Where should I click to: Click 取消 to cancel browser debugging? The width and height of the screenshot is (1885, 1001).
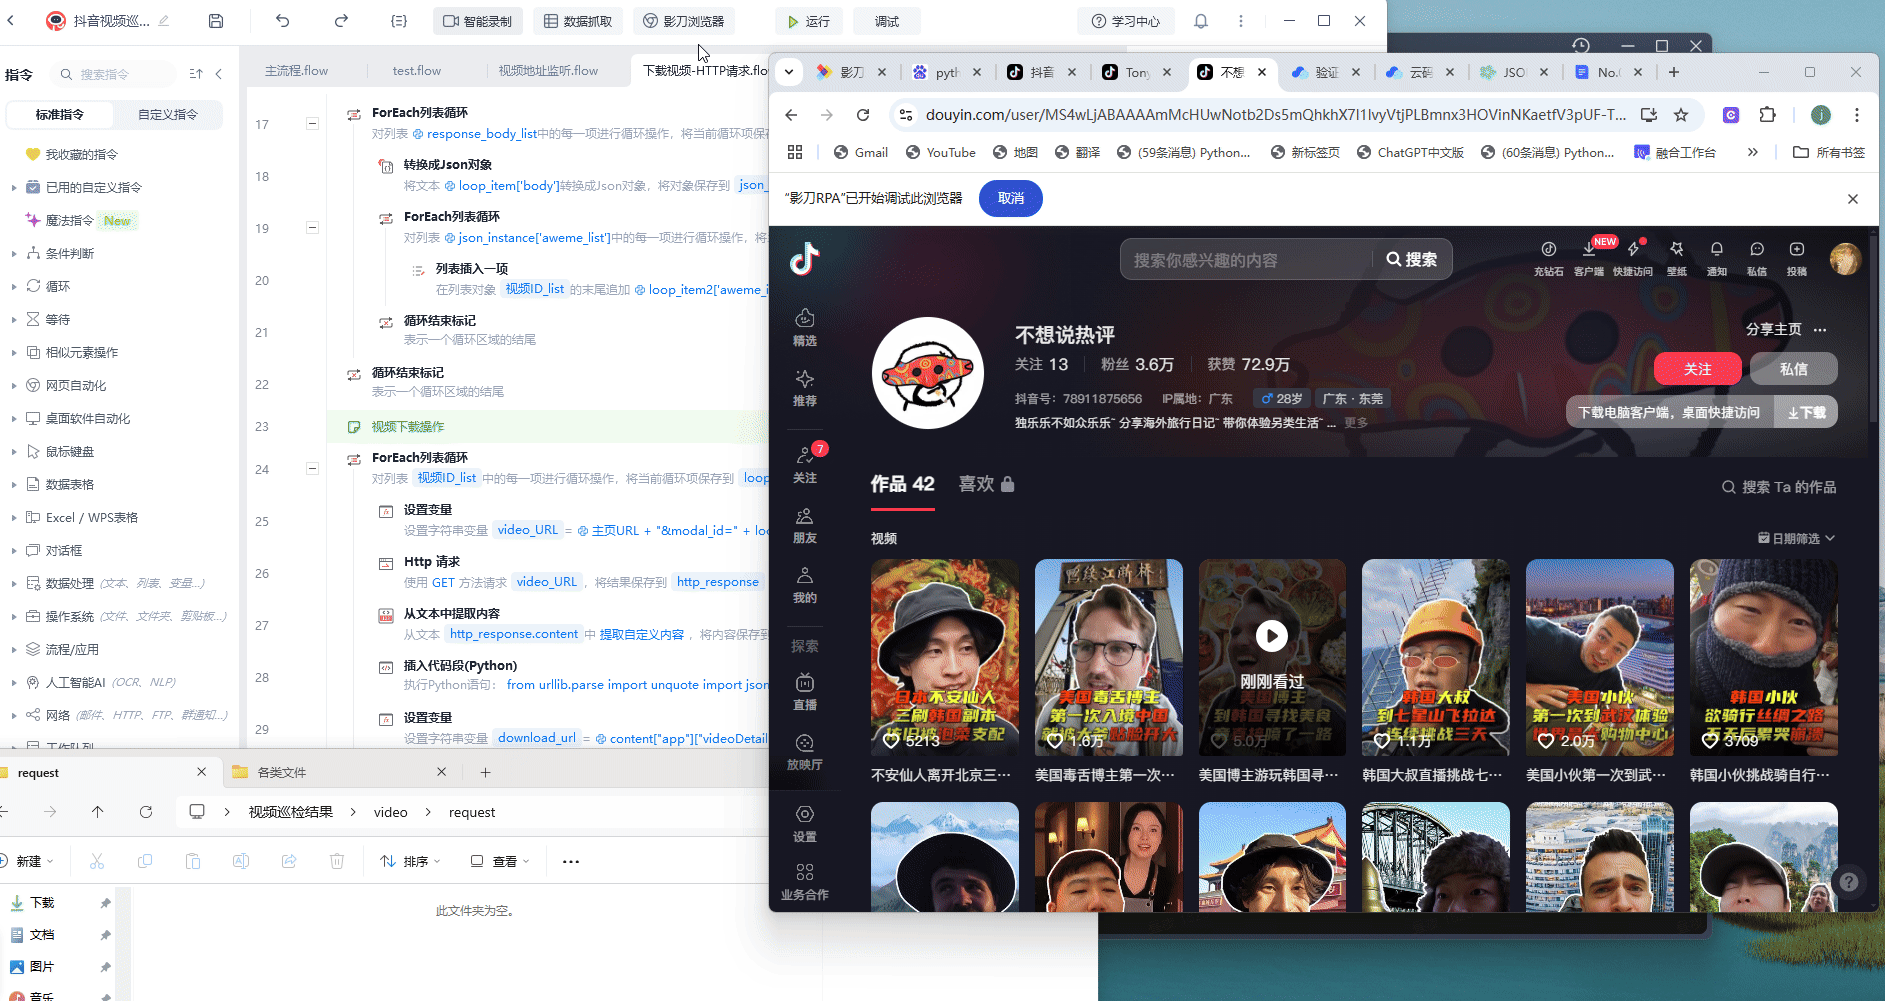1010,198
